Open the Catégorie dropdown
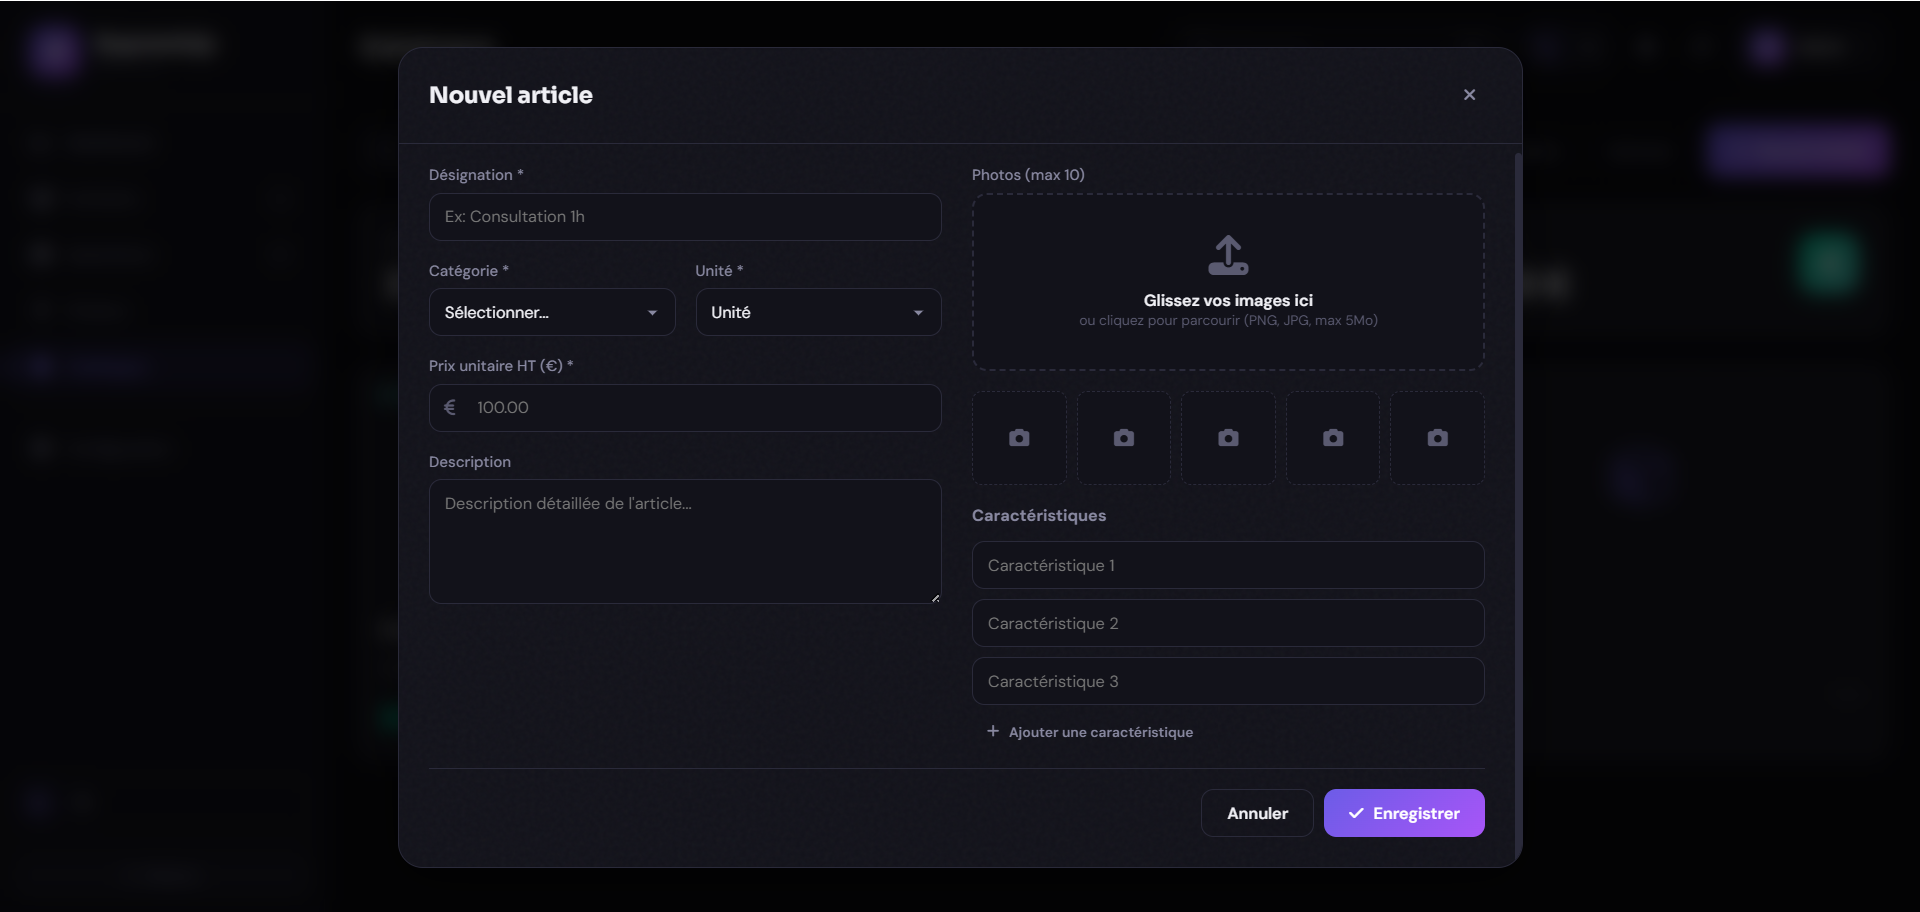The image size is (1920, 912). click(x=552, y=313)
